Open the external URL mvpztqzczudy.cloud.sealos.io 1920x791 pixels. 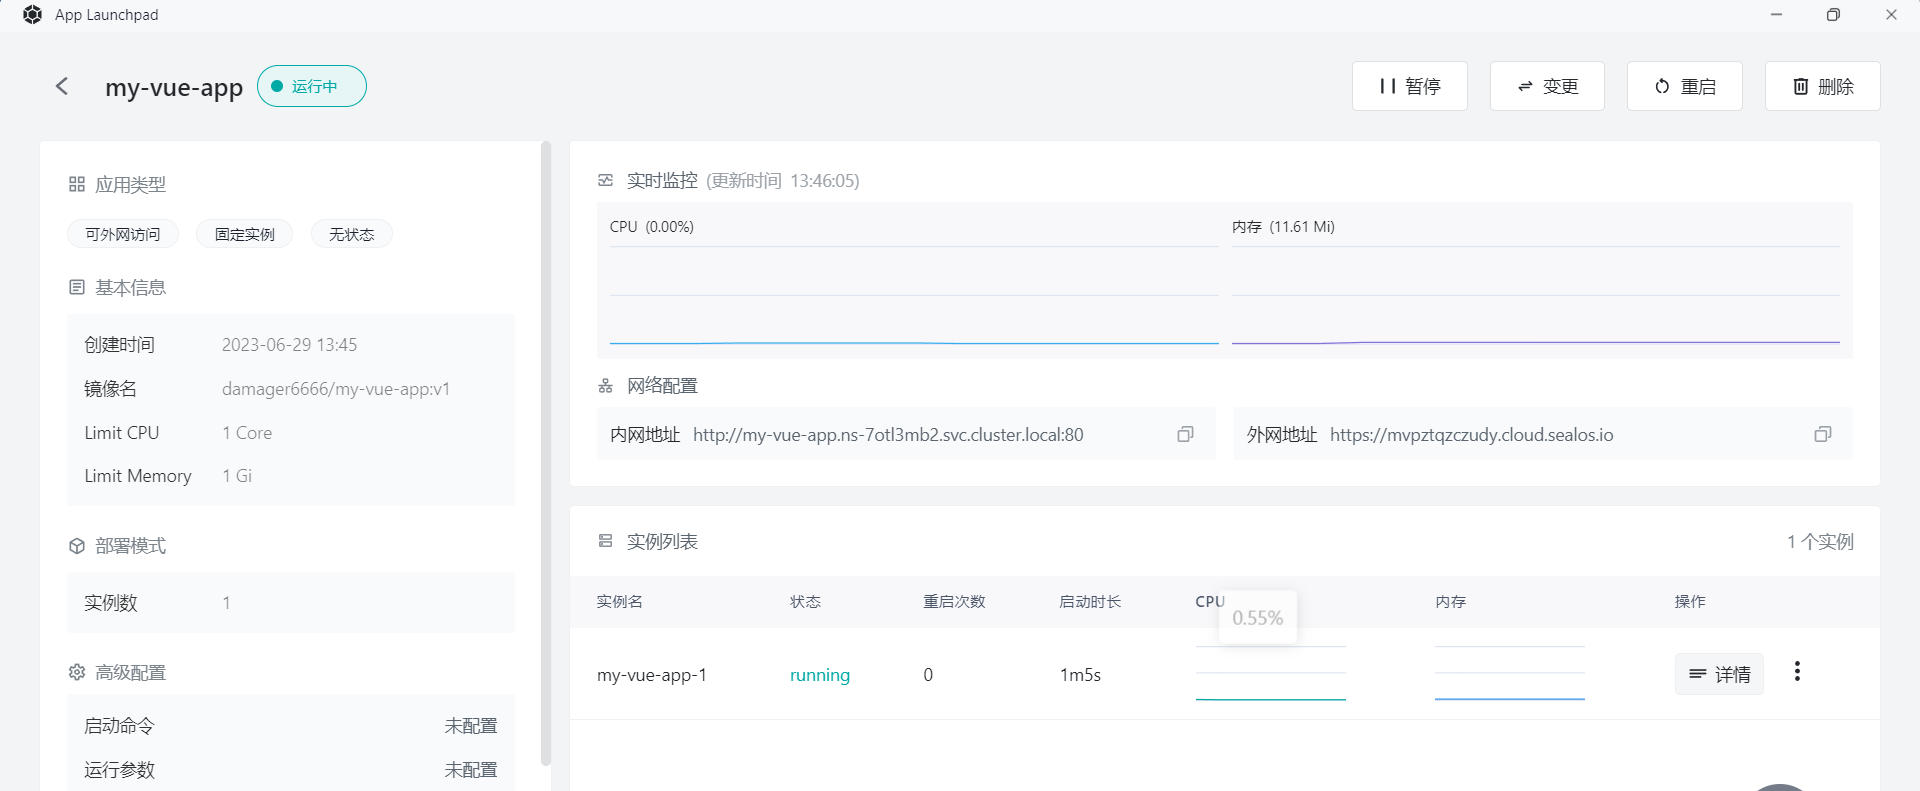[x=1471, y=435]
